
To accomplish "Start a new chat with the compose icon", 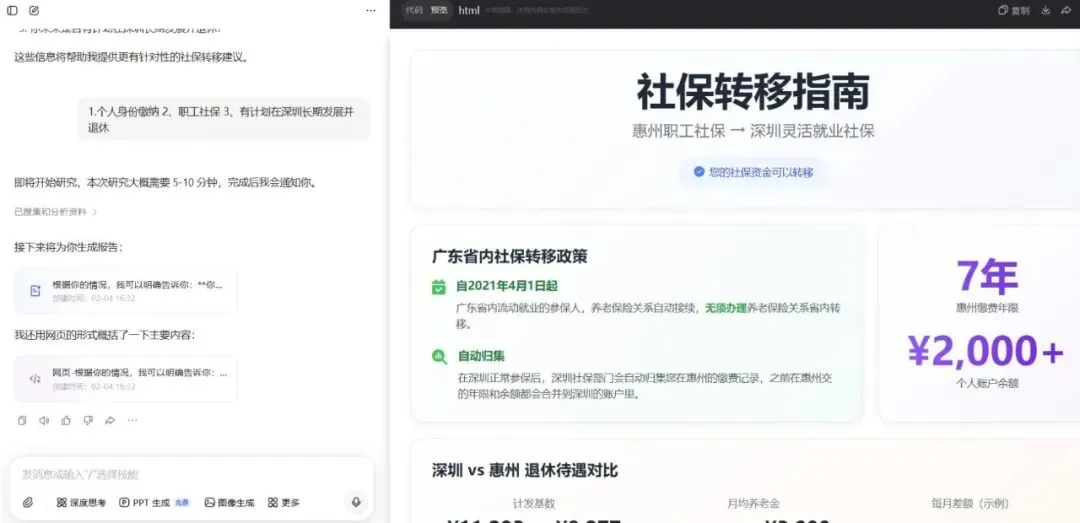I will pos(34,10).
